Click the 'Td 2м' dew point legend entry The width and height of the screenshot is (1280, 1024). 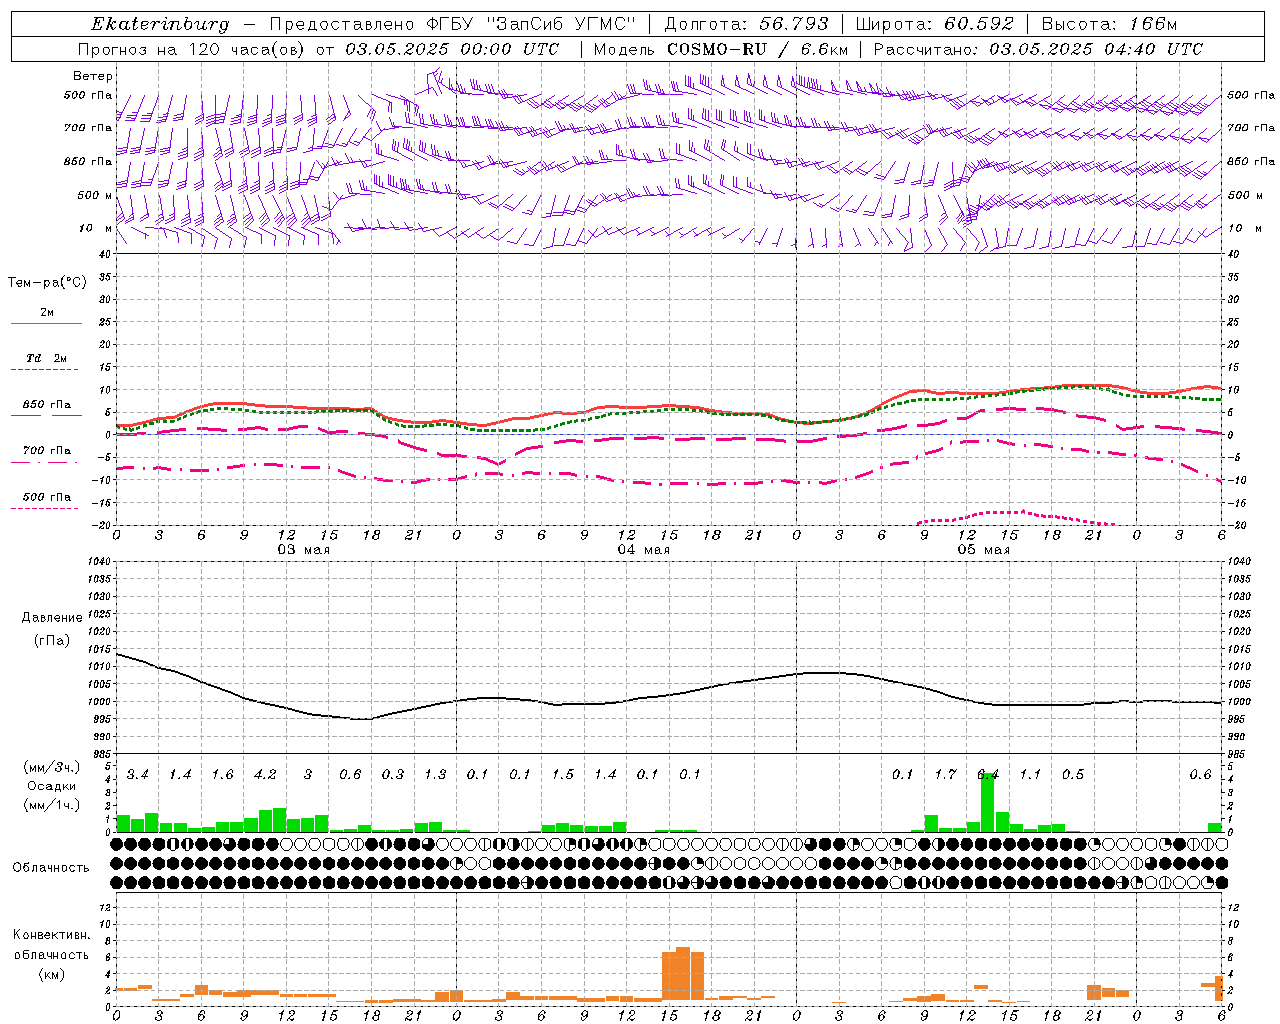(47, 358)
